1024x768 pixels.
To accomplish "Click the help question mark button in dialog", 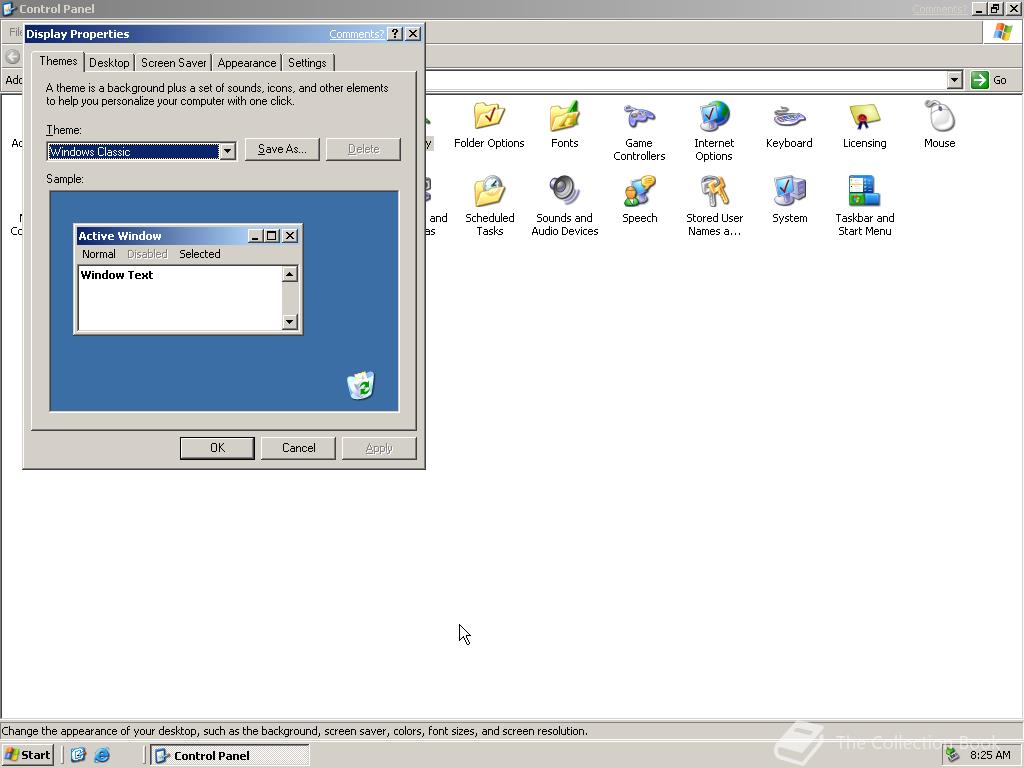I will click(x=394, y=34).
